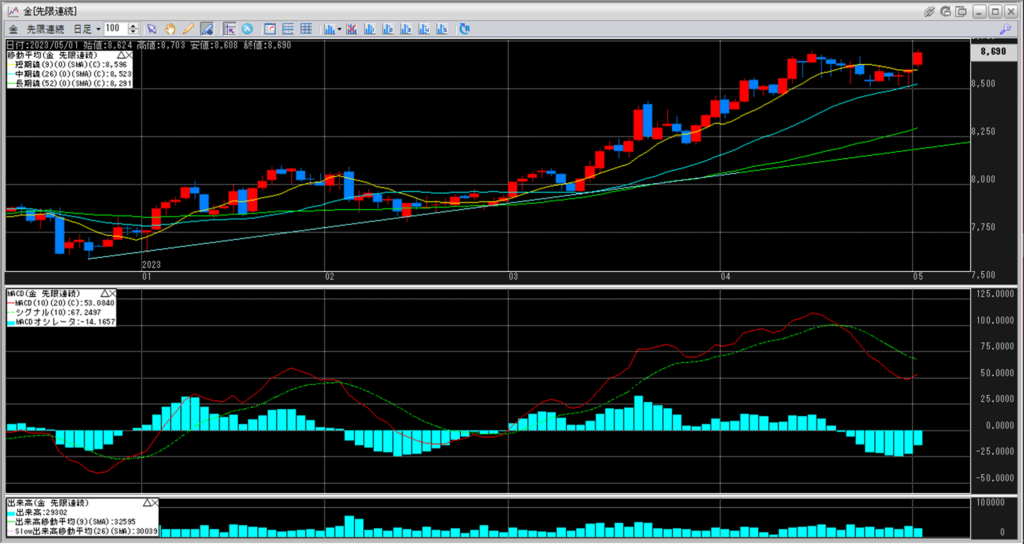
Task: Collapse the MACD legend with triangle button
Action: (104, 293)
